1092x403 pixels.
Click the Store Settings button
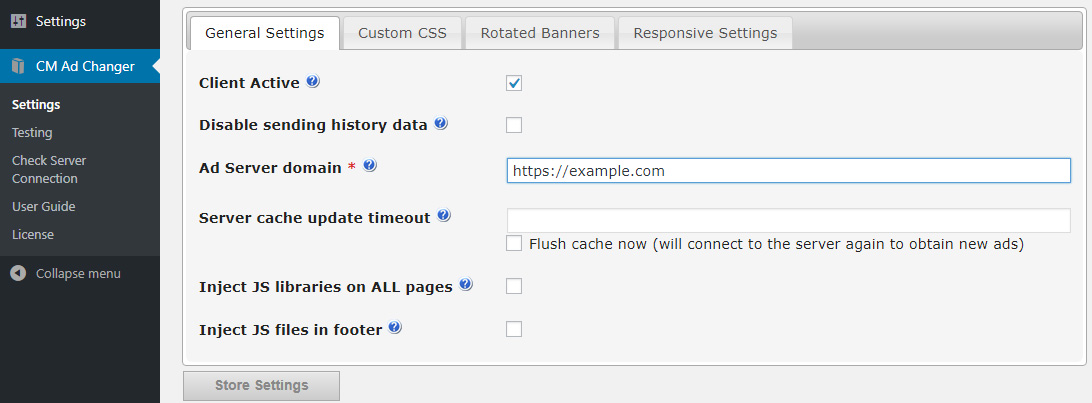[261, 386]
